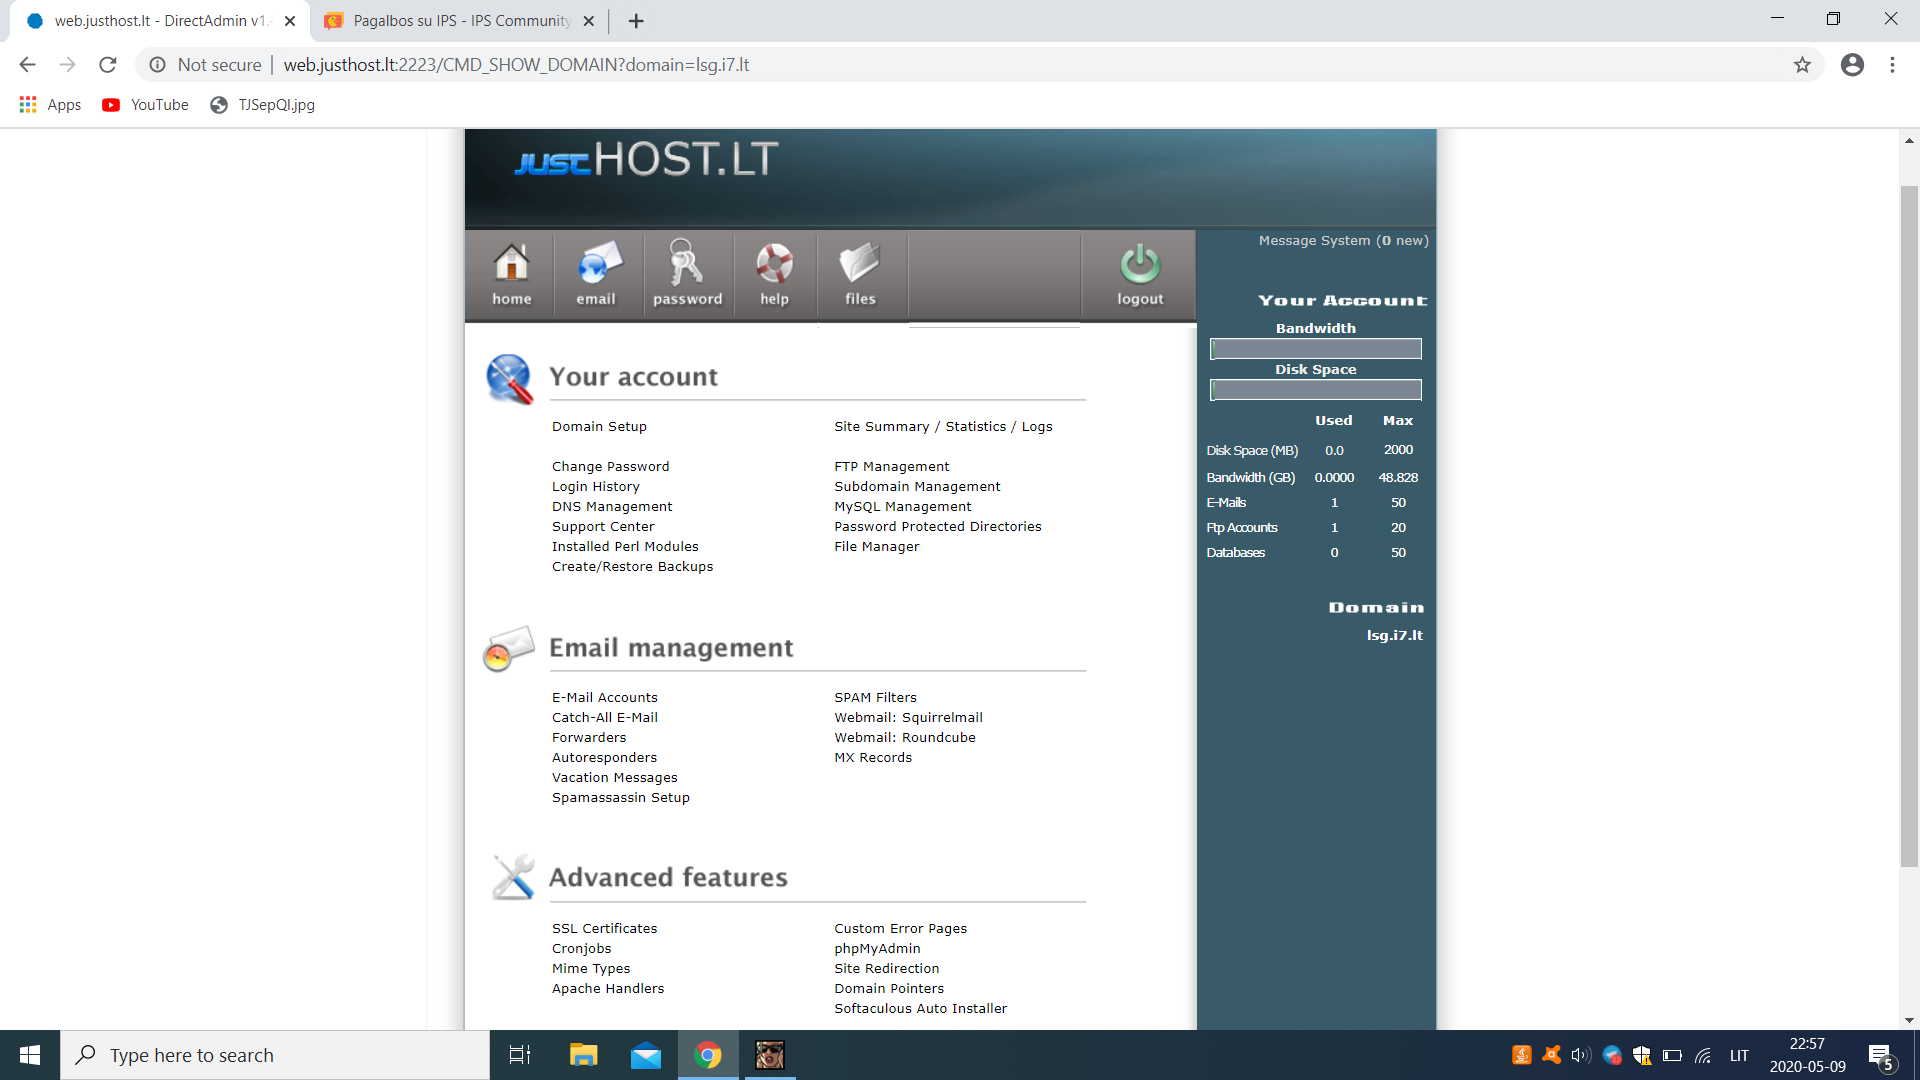Open a new browser tab
The image size is (1920, 1080).
click(636, 21)
